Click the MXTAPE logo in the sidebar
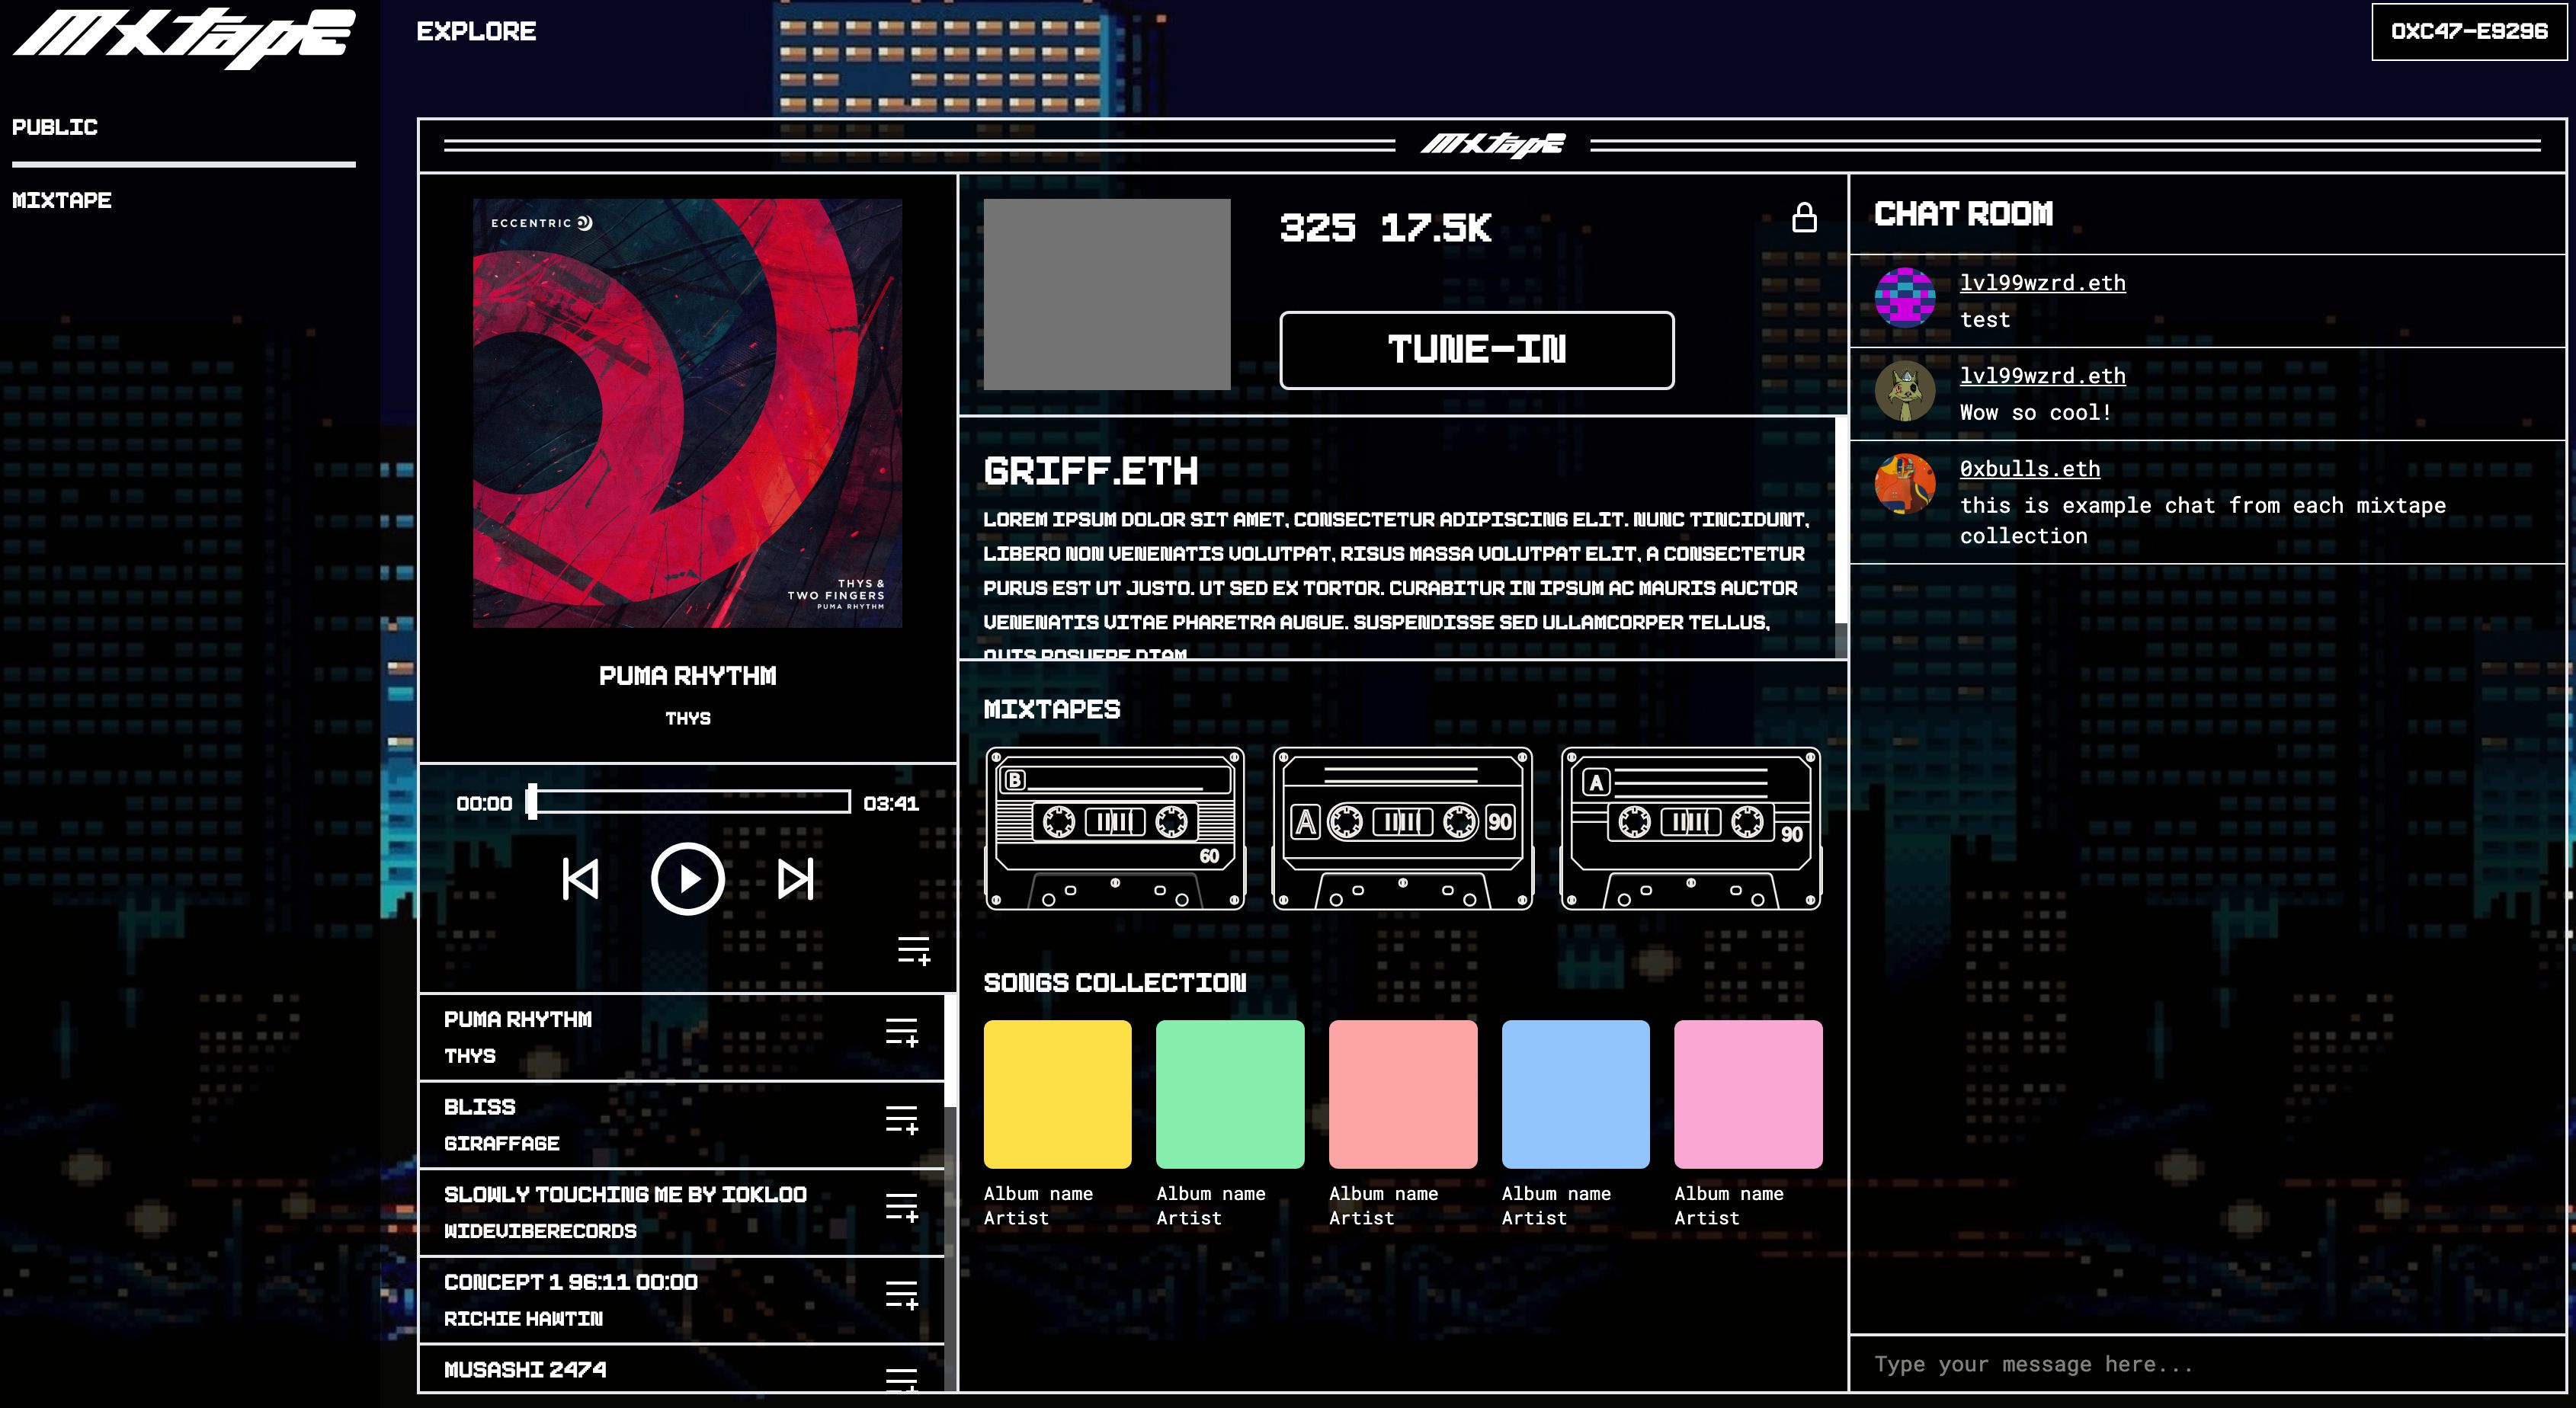Image resolution: width=2576 pixels, height=1408 pixels. (184, 38)
